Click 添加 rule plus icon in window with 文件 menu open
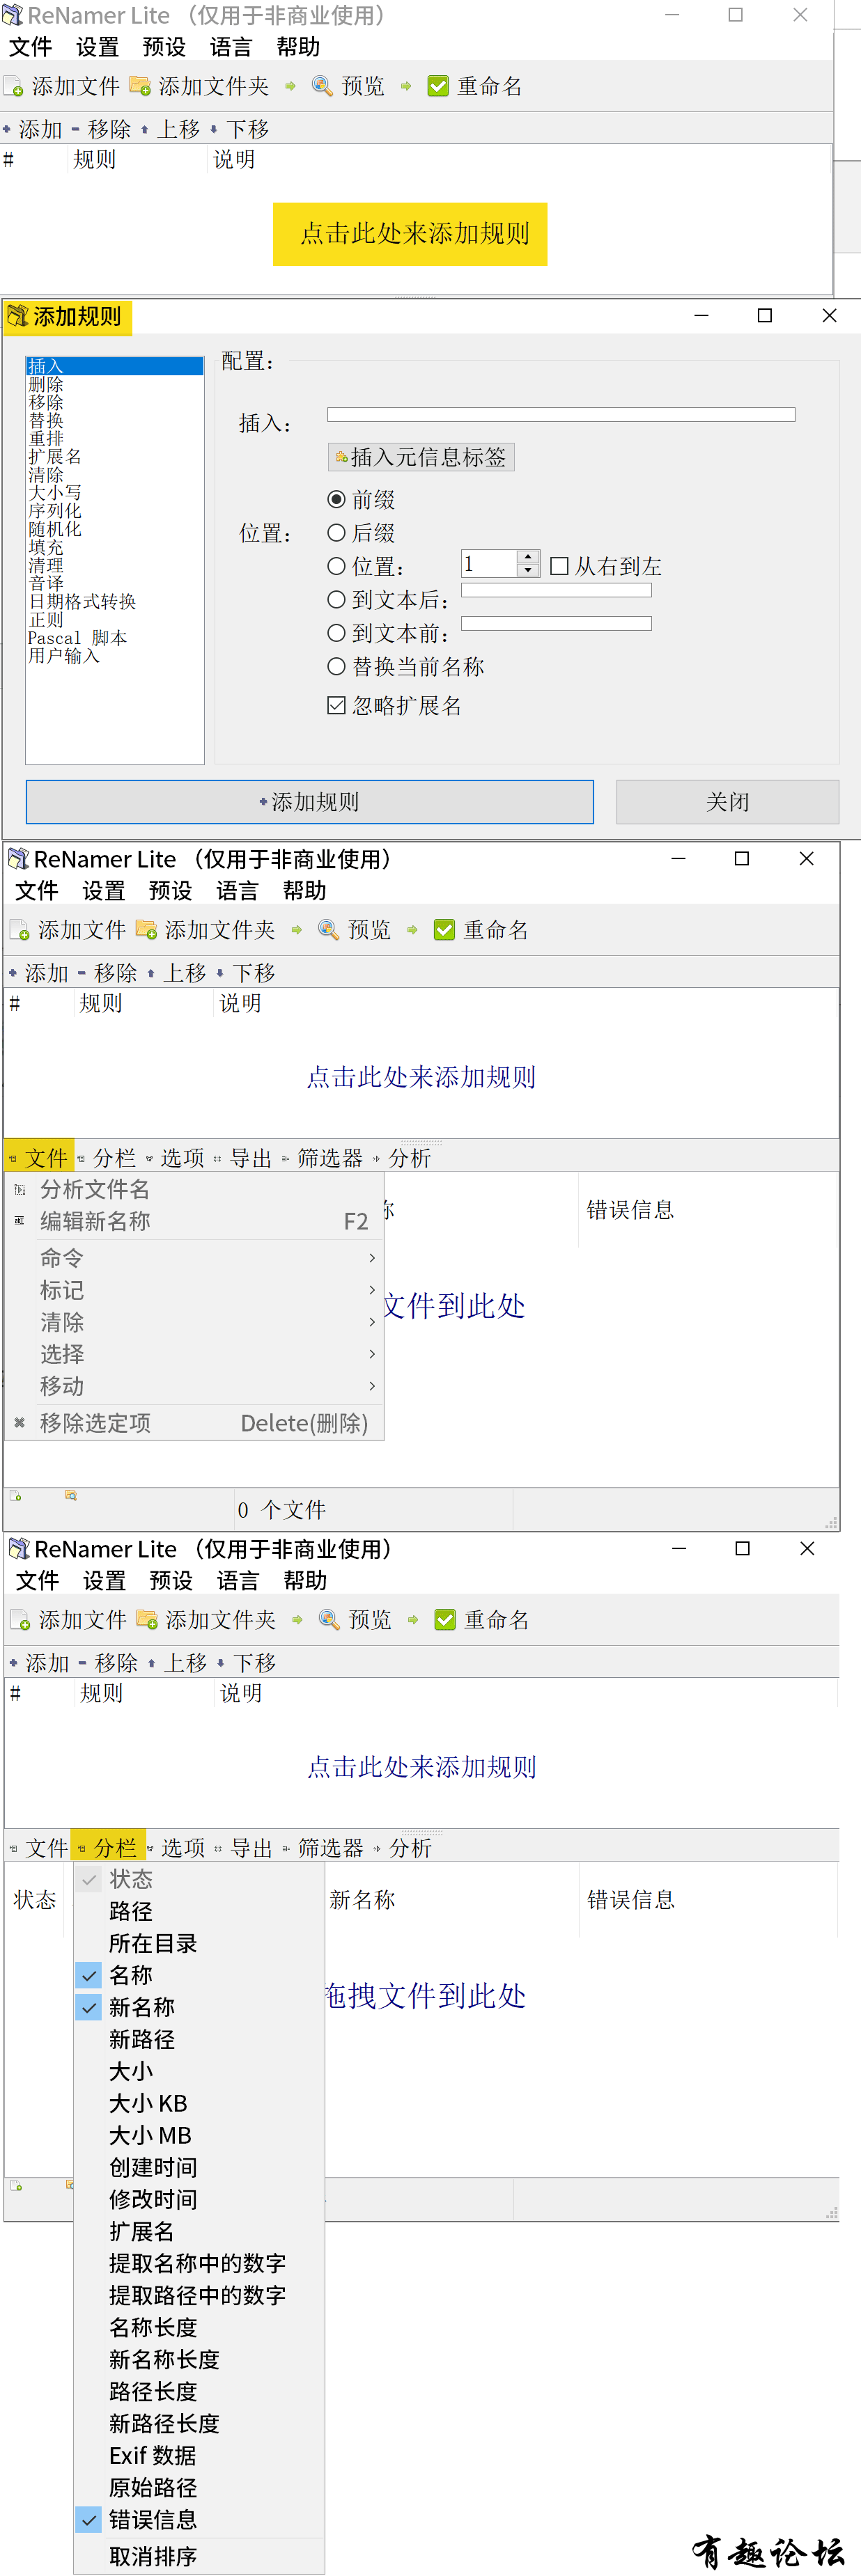This screenshot has width=861, height=2576. (13, 973)
